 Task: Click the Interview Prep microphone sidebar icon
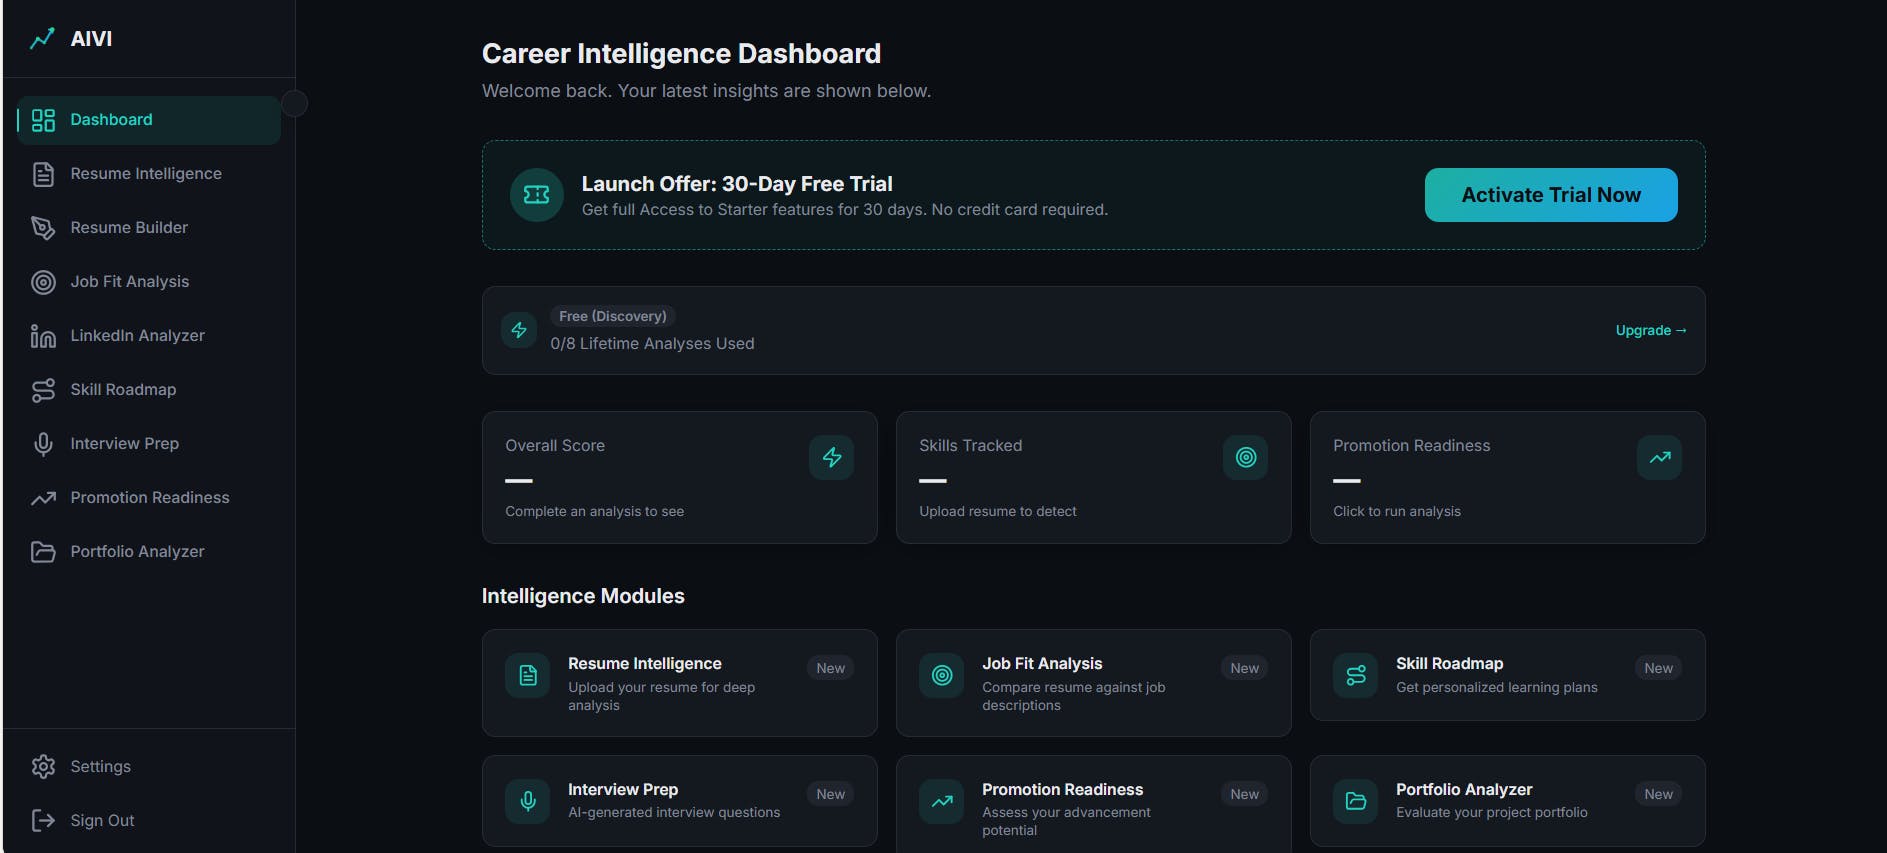43,444
